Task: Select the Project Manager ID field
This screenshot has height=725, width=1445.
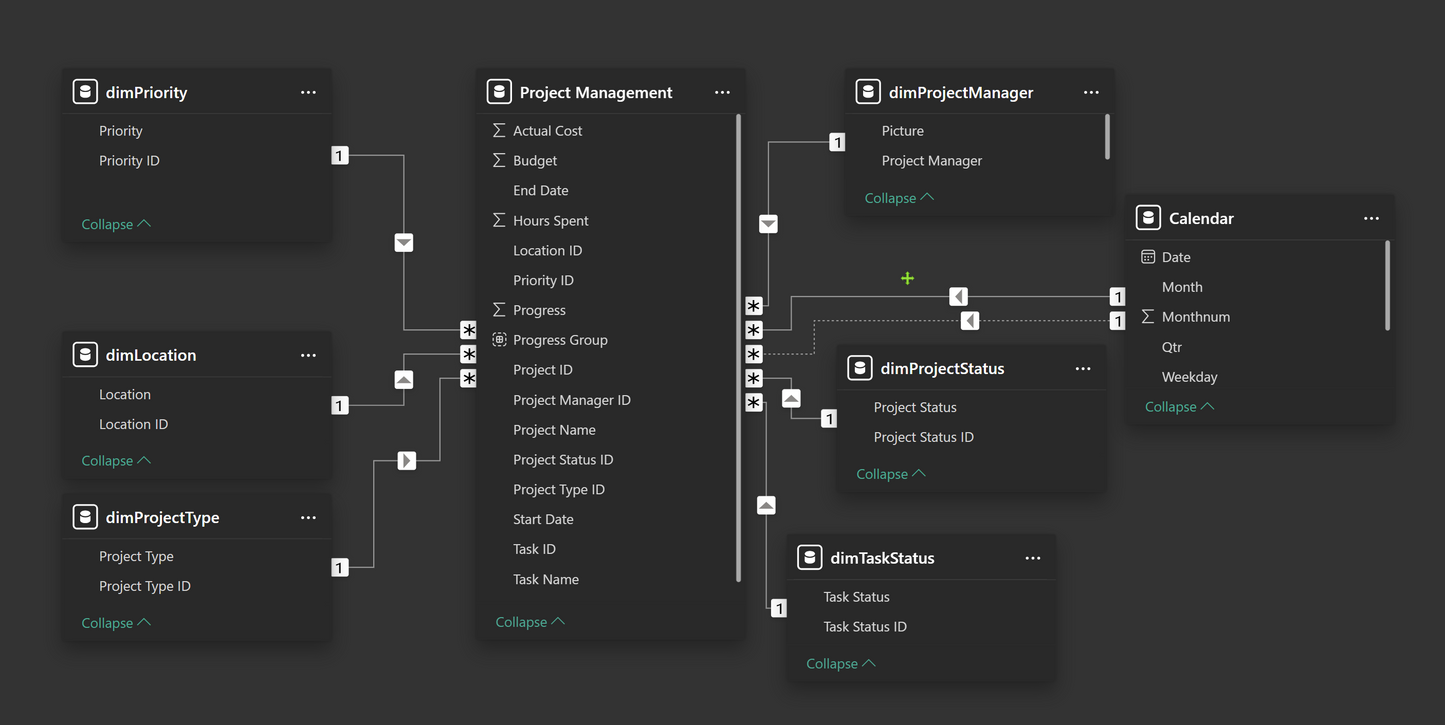Action: pyautogui.click(x=571, y=400)
